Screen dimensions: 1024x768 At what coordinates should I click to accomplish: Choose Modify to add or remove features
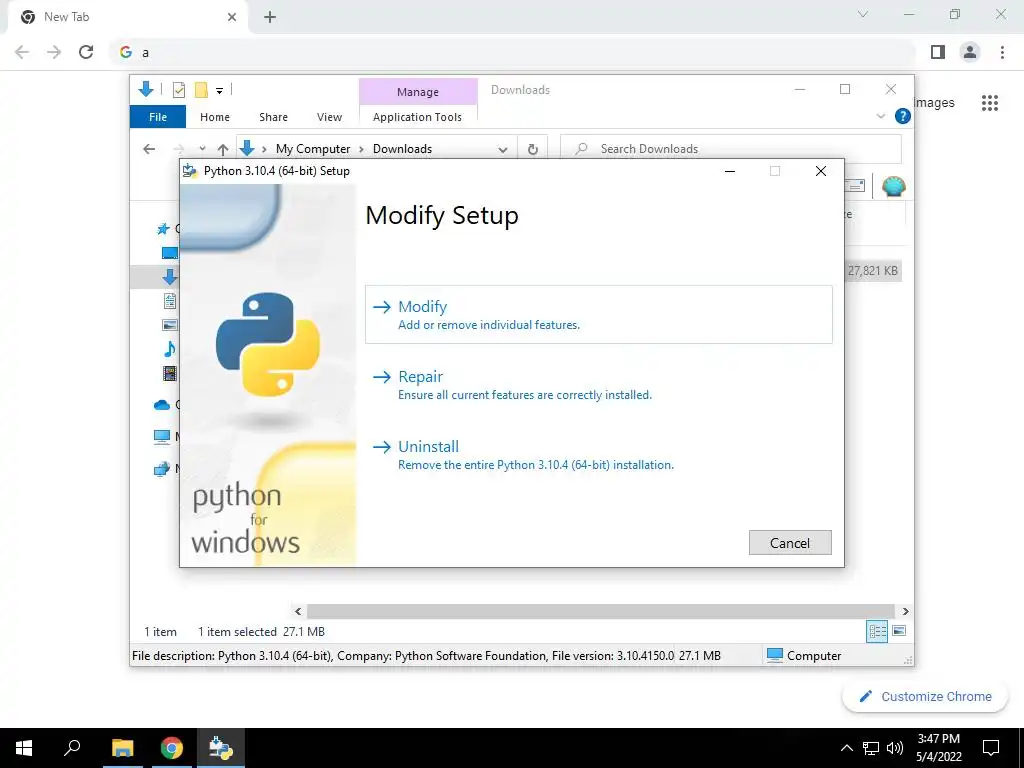tap(598, 314)
